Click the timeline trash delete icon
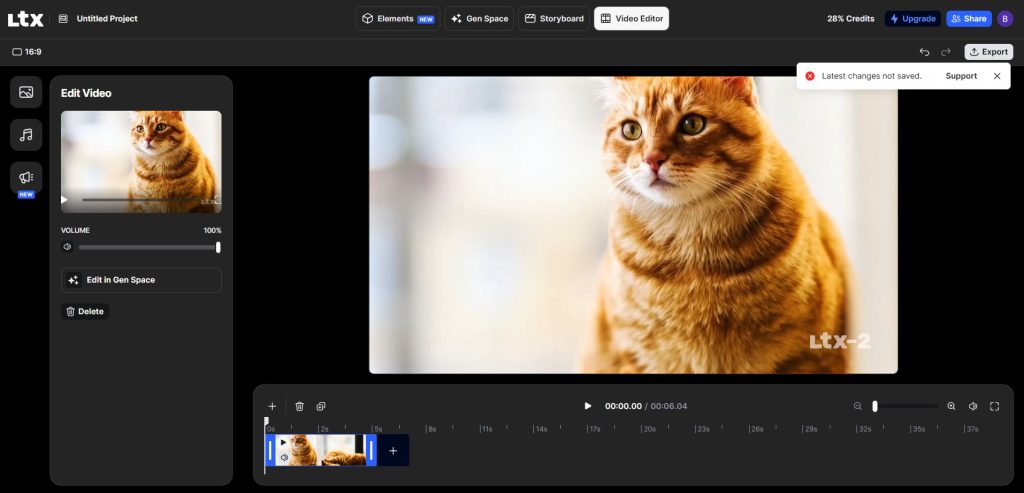This screenshot has height=493, width=1024. [299, 406]
